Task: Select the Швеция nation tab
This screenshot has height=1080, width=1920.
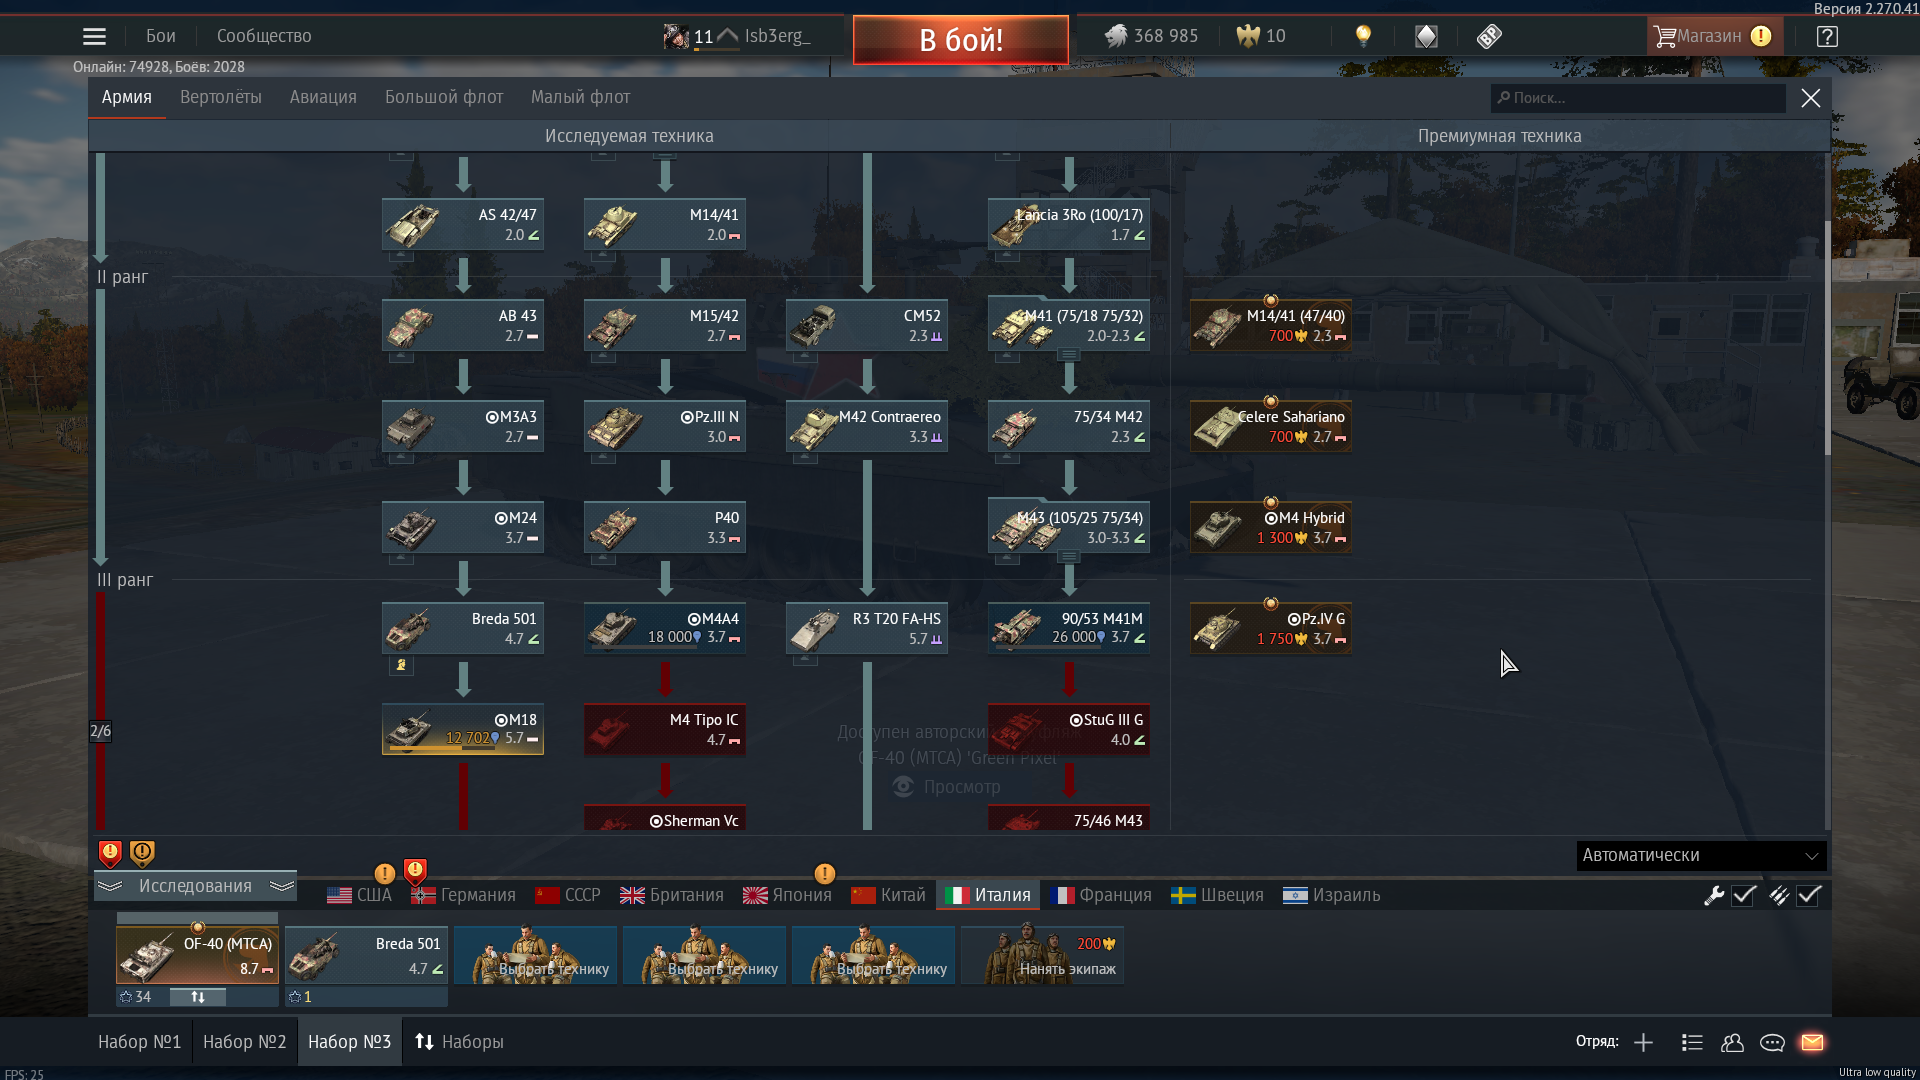Action: [x=1217, y=895]
